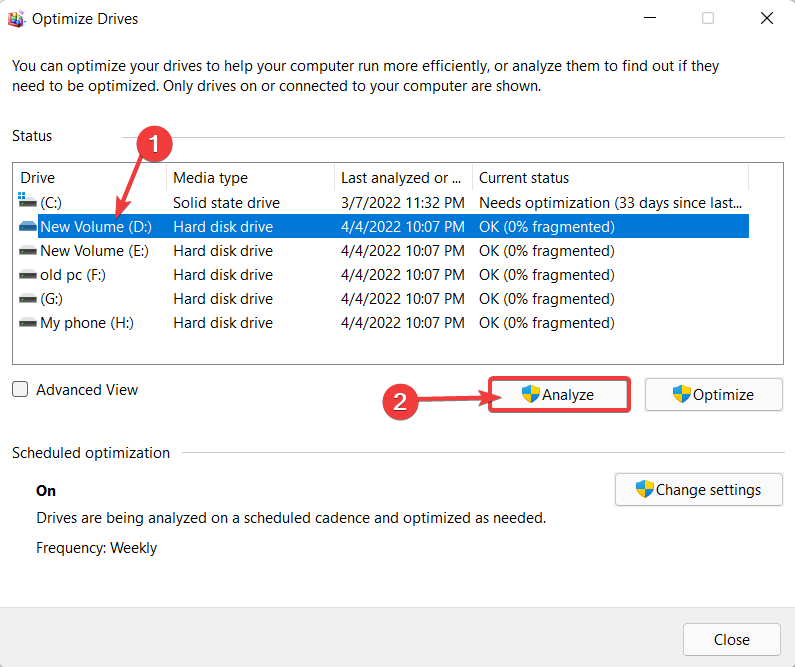Viewport: 795px width, 667px height.
Task: Sort by Current status column header
Action: (610, 178)
